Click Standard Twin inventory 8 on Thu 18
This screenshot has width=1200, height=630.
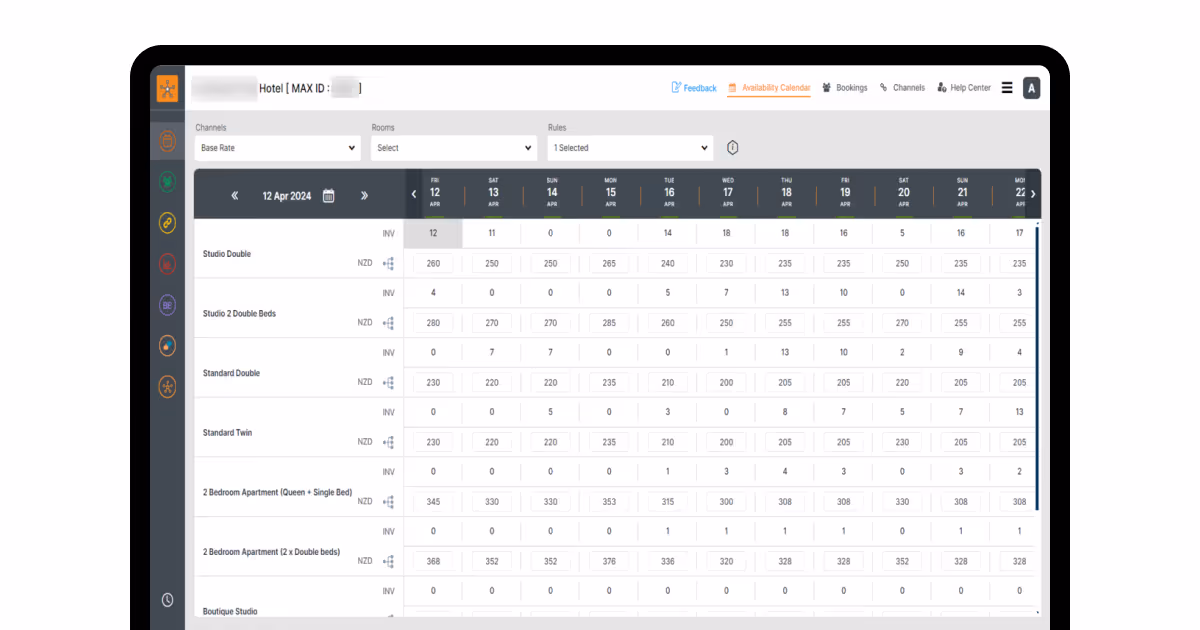click(785, 412)
